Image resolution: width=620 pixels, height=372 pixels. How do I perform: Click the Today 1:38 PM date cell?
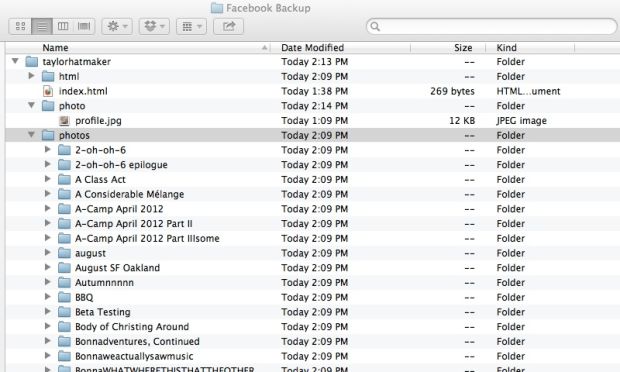click(x=315, y=91)
